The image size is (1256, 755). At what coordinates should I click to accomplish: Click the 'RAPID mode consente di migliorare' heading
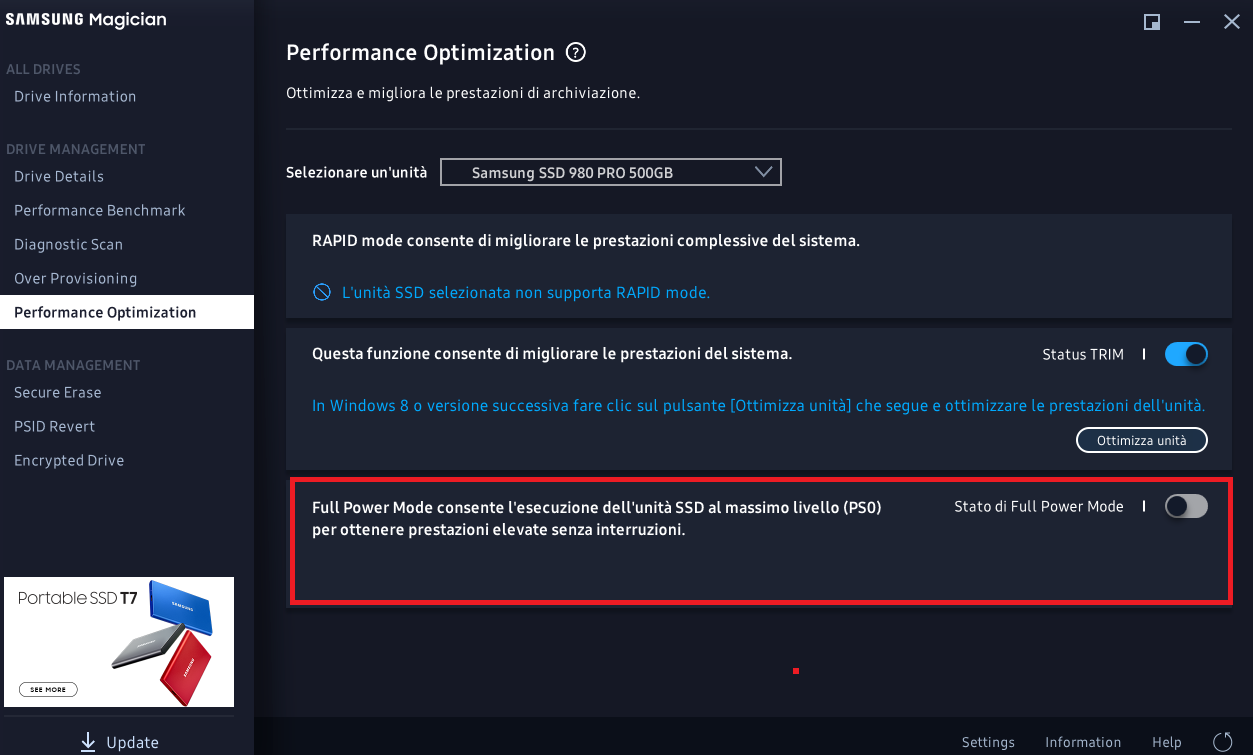tap(586, 241)
